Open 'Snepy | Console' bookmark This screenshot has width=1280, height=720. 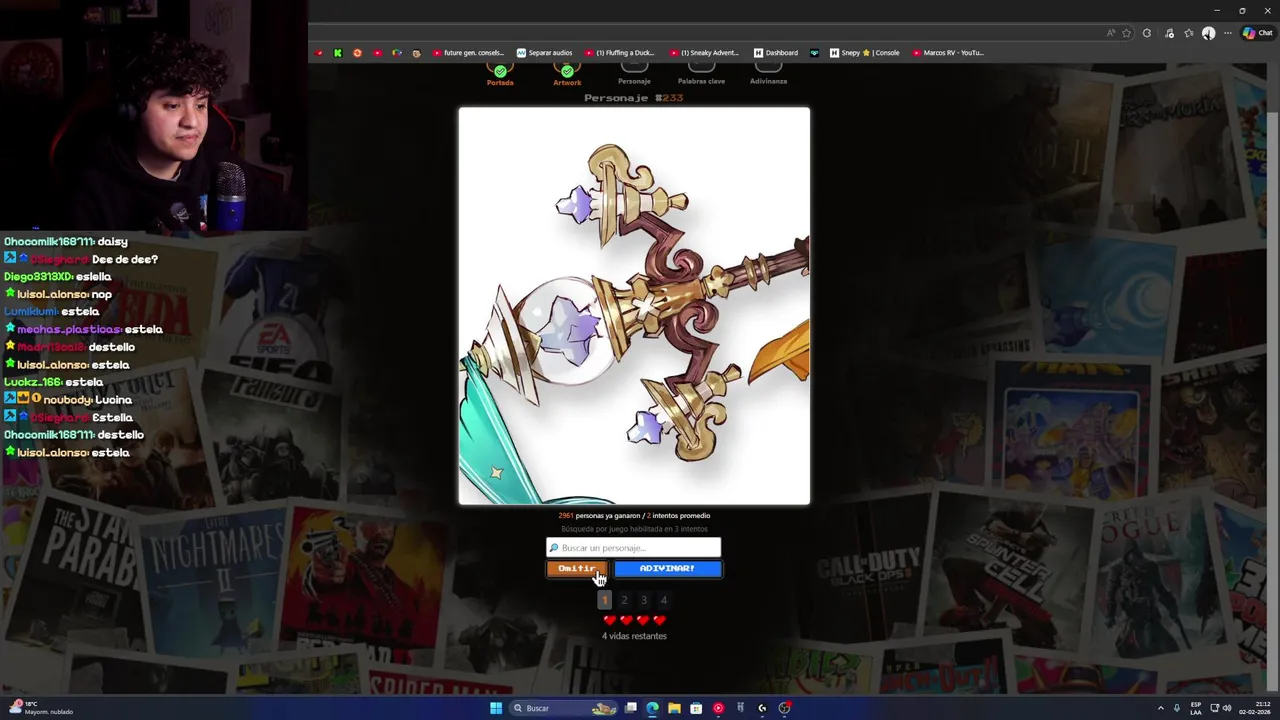[865, 53]
